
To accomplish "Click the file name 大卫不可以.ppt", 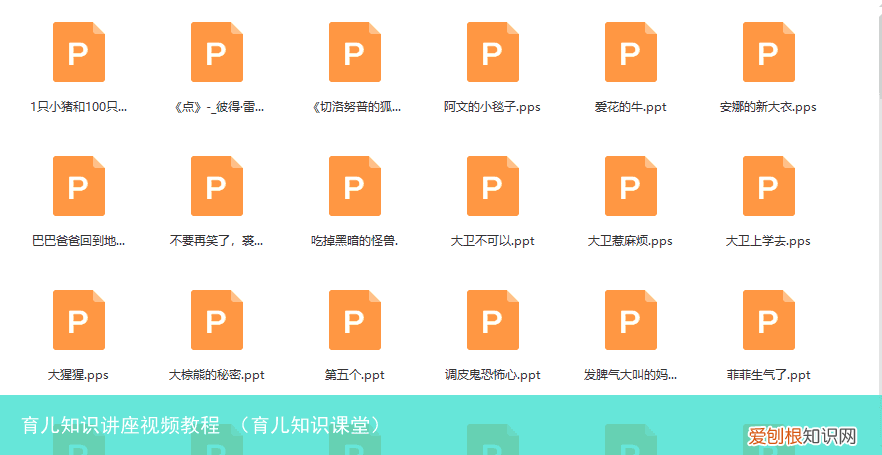I will click(x=493, y=241).
